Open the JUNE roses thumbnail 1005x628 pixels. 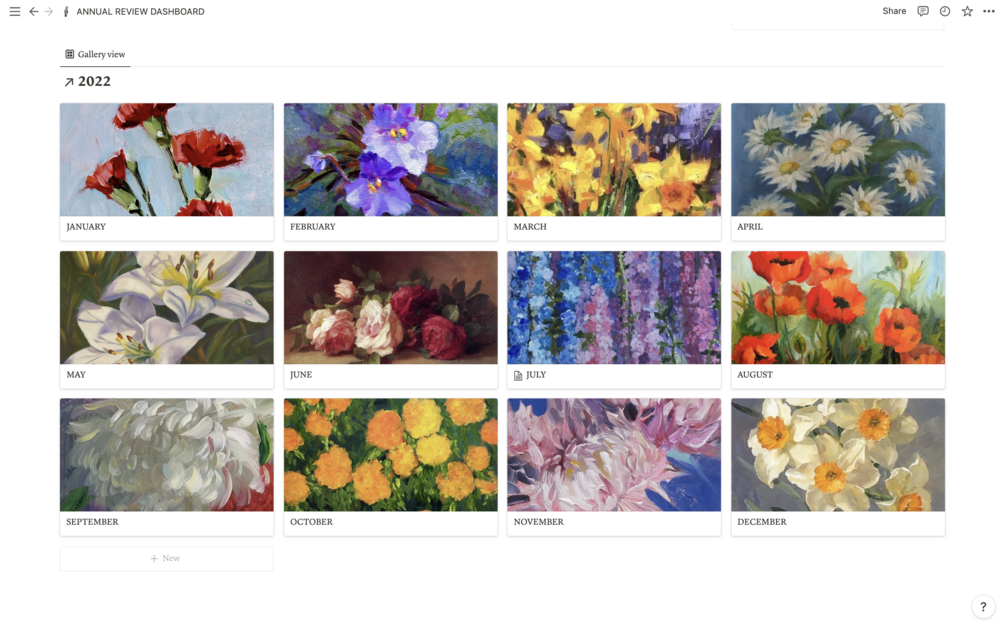click(x=390, y=308)
